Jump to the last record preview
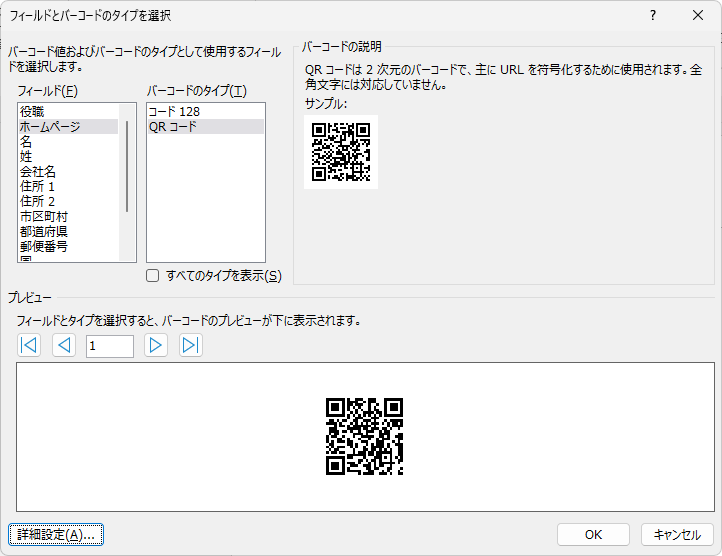 [x=190, y=346]
